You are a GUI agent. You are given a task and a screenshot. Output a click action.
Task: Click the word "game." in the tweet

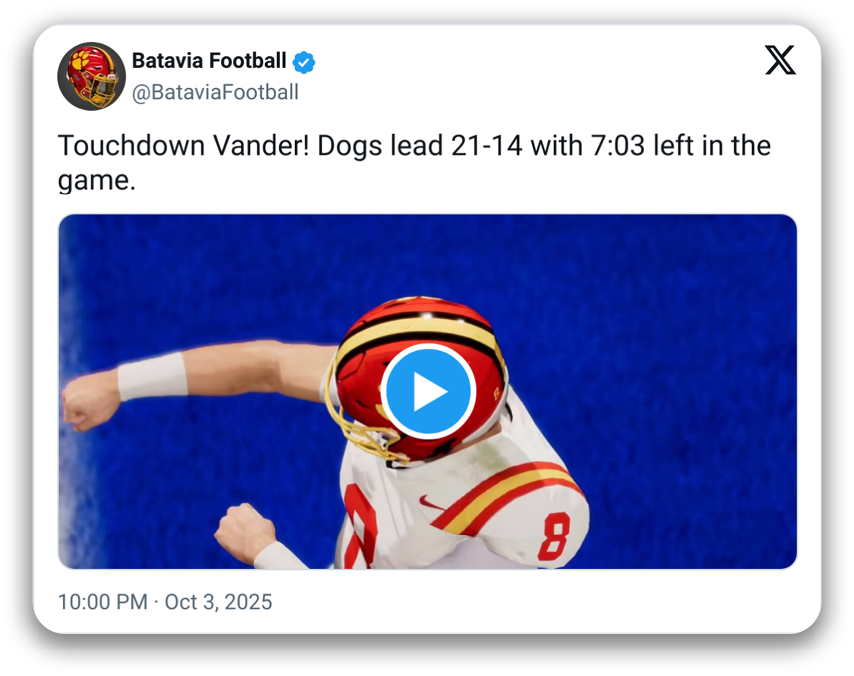tap(96, 181)
